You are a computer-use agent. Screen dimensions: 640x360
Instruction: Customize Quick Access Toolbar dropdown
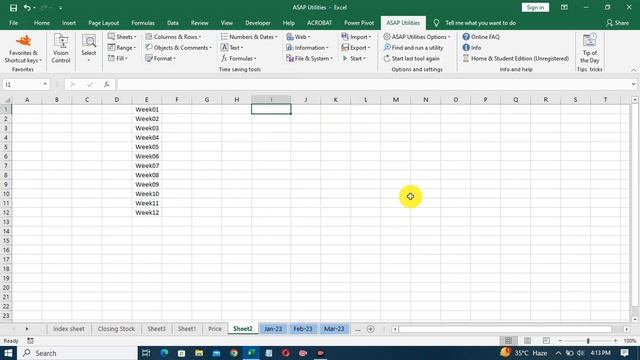point(60,7)
